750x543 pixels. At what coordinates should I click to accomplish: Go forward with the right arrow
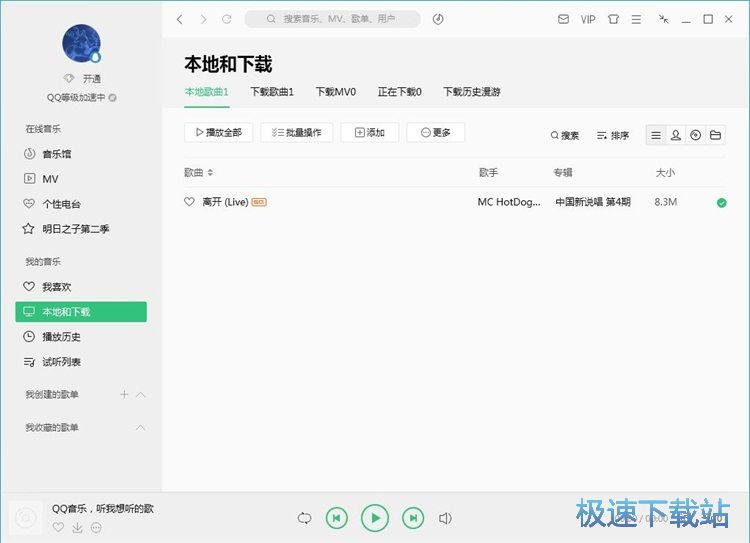(x=203, y=19)
